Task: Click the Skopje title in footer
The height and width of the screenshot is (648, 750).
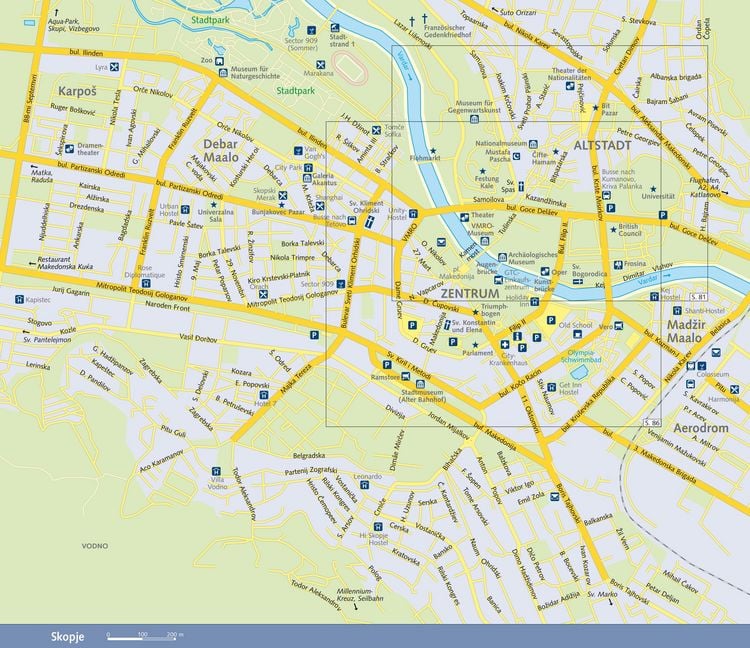Action: coord(67,637)
